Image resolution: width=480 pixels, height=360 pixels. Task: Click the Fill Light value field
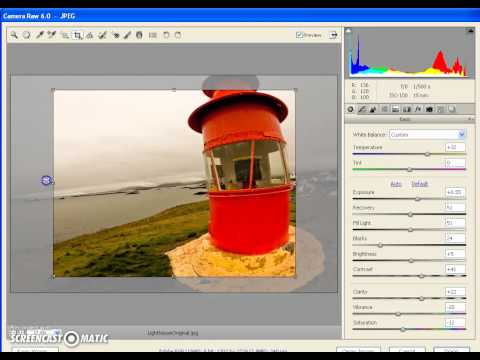(x=455, y=223)
